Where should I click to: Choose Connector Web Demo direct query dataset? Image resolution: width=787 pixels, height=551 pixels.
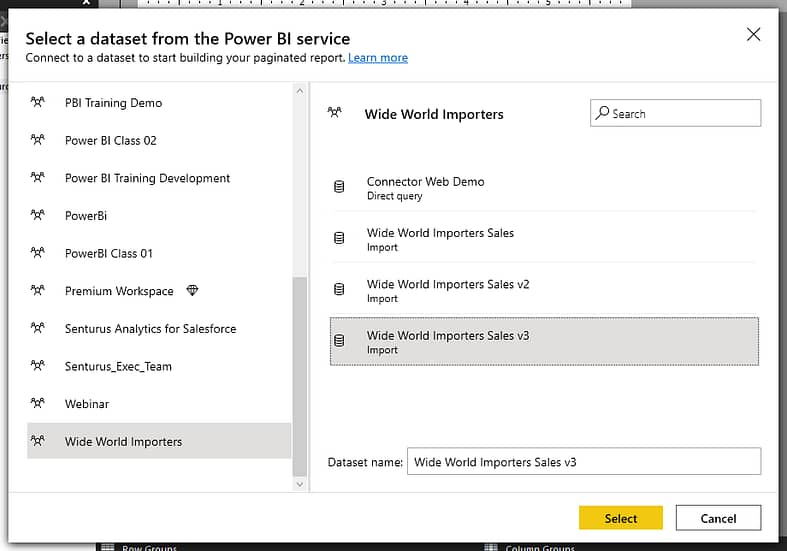(544, 188)
